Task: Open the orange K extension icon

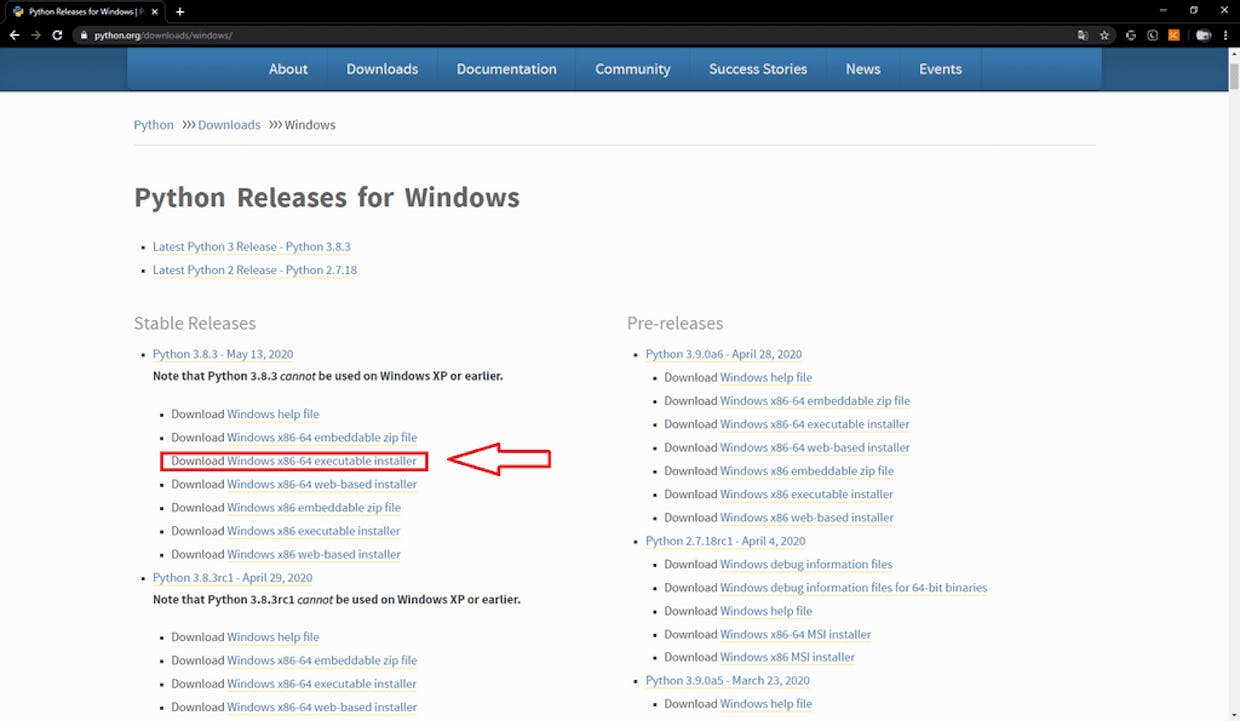Action: pyautogui.click(x=1174, y=35)
